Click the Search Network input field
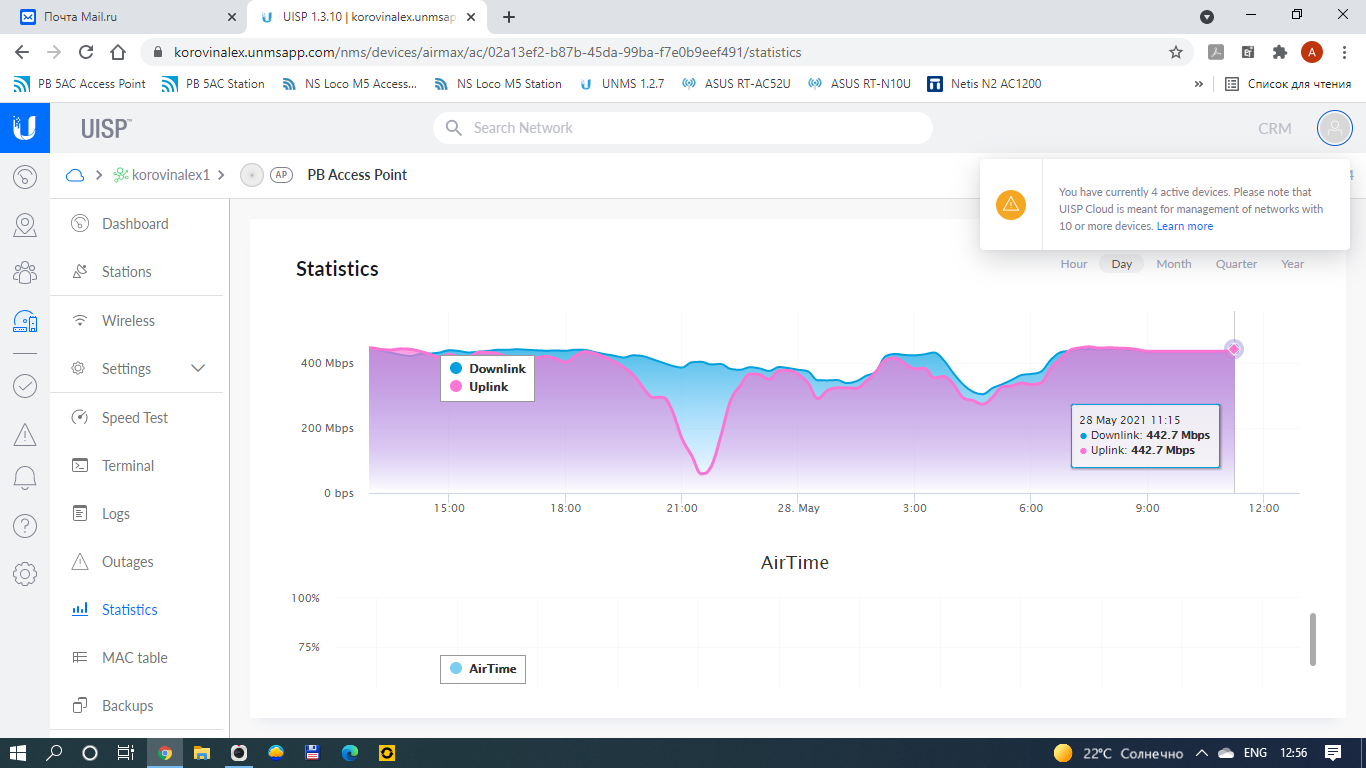1366x768 pixels. pos(682,128)
